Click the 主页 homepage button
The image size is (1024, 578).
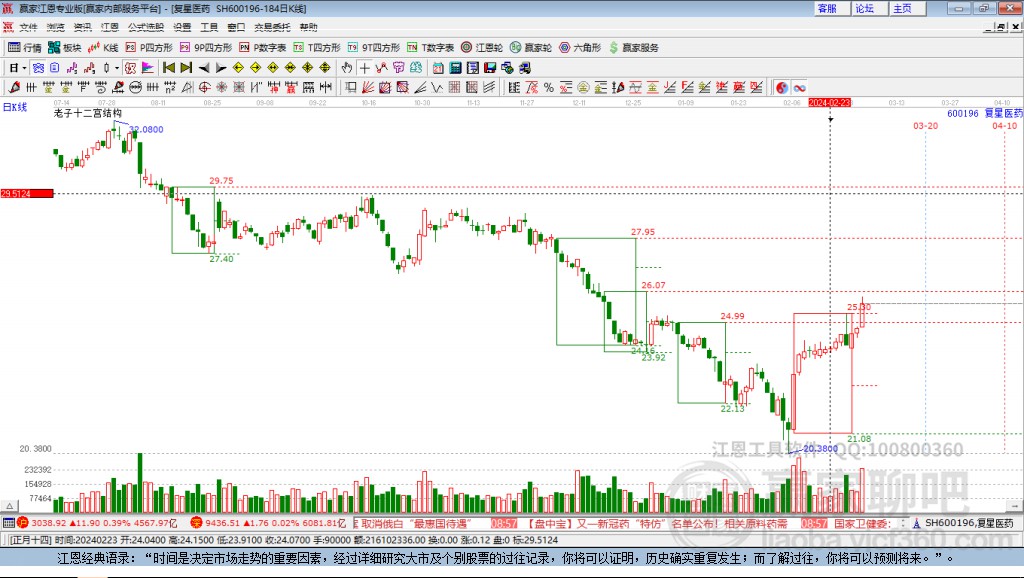908,8
